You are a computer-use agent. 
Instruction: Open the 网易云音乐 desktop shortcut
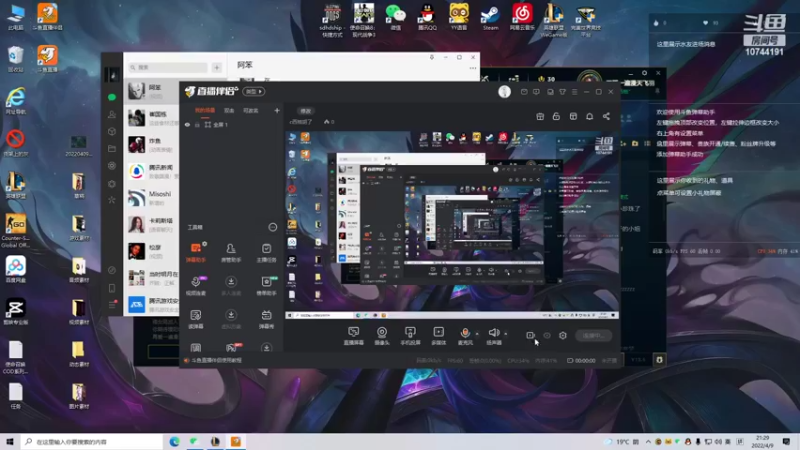point(522,17)
